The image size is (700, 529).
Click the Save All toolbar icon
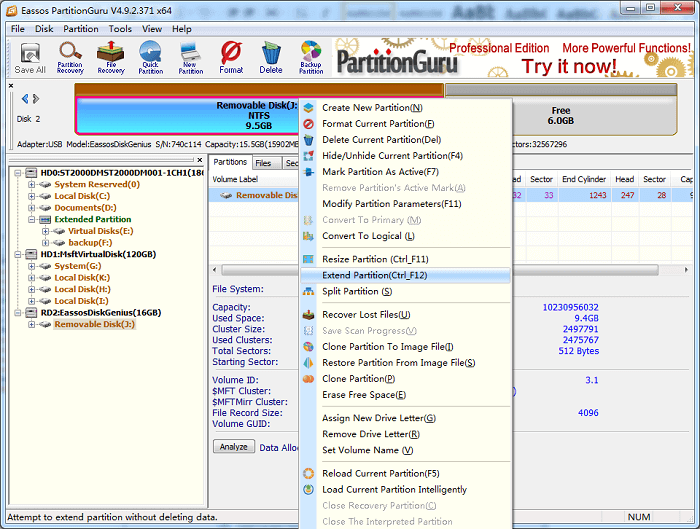click(x=30, y=58)
